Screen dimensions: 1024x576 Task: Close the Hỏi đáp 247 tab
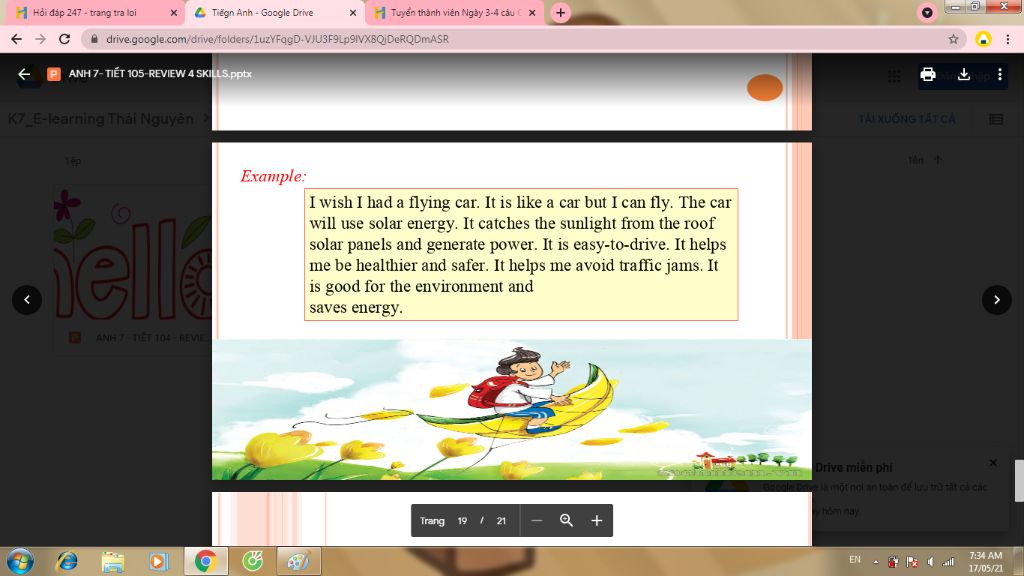(x=174, y=12)
